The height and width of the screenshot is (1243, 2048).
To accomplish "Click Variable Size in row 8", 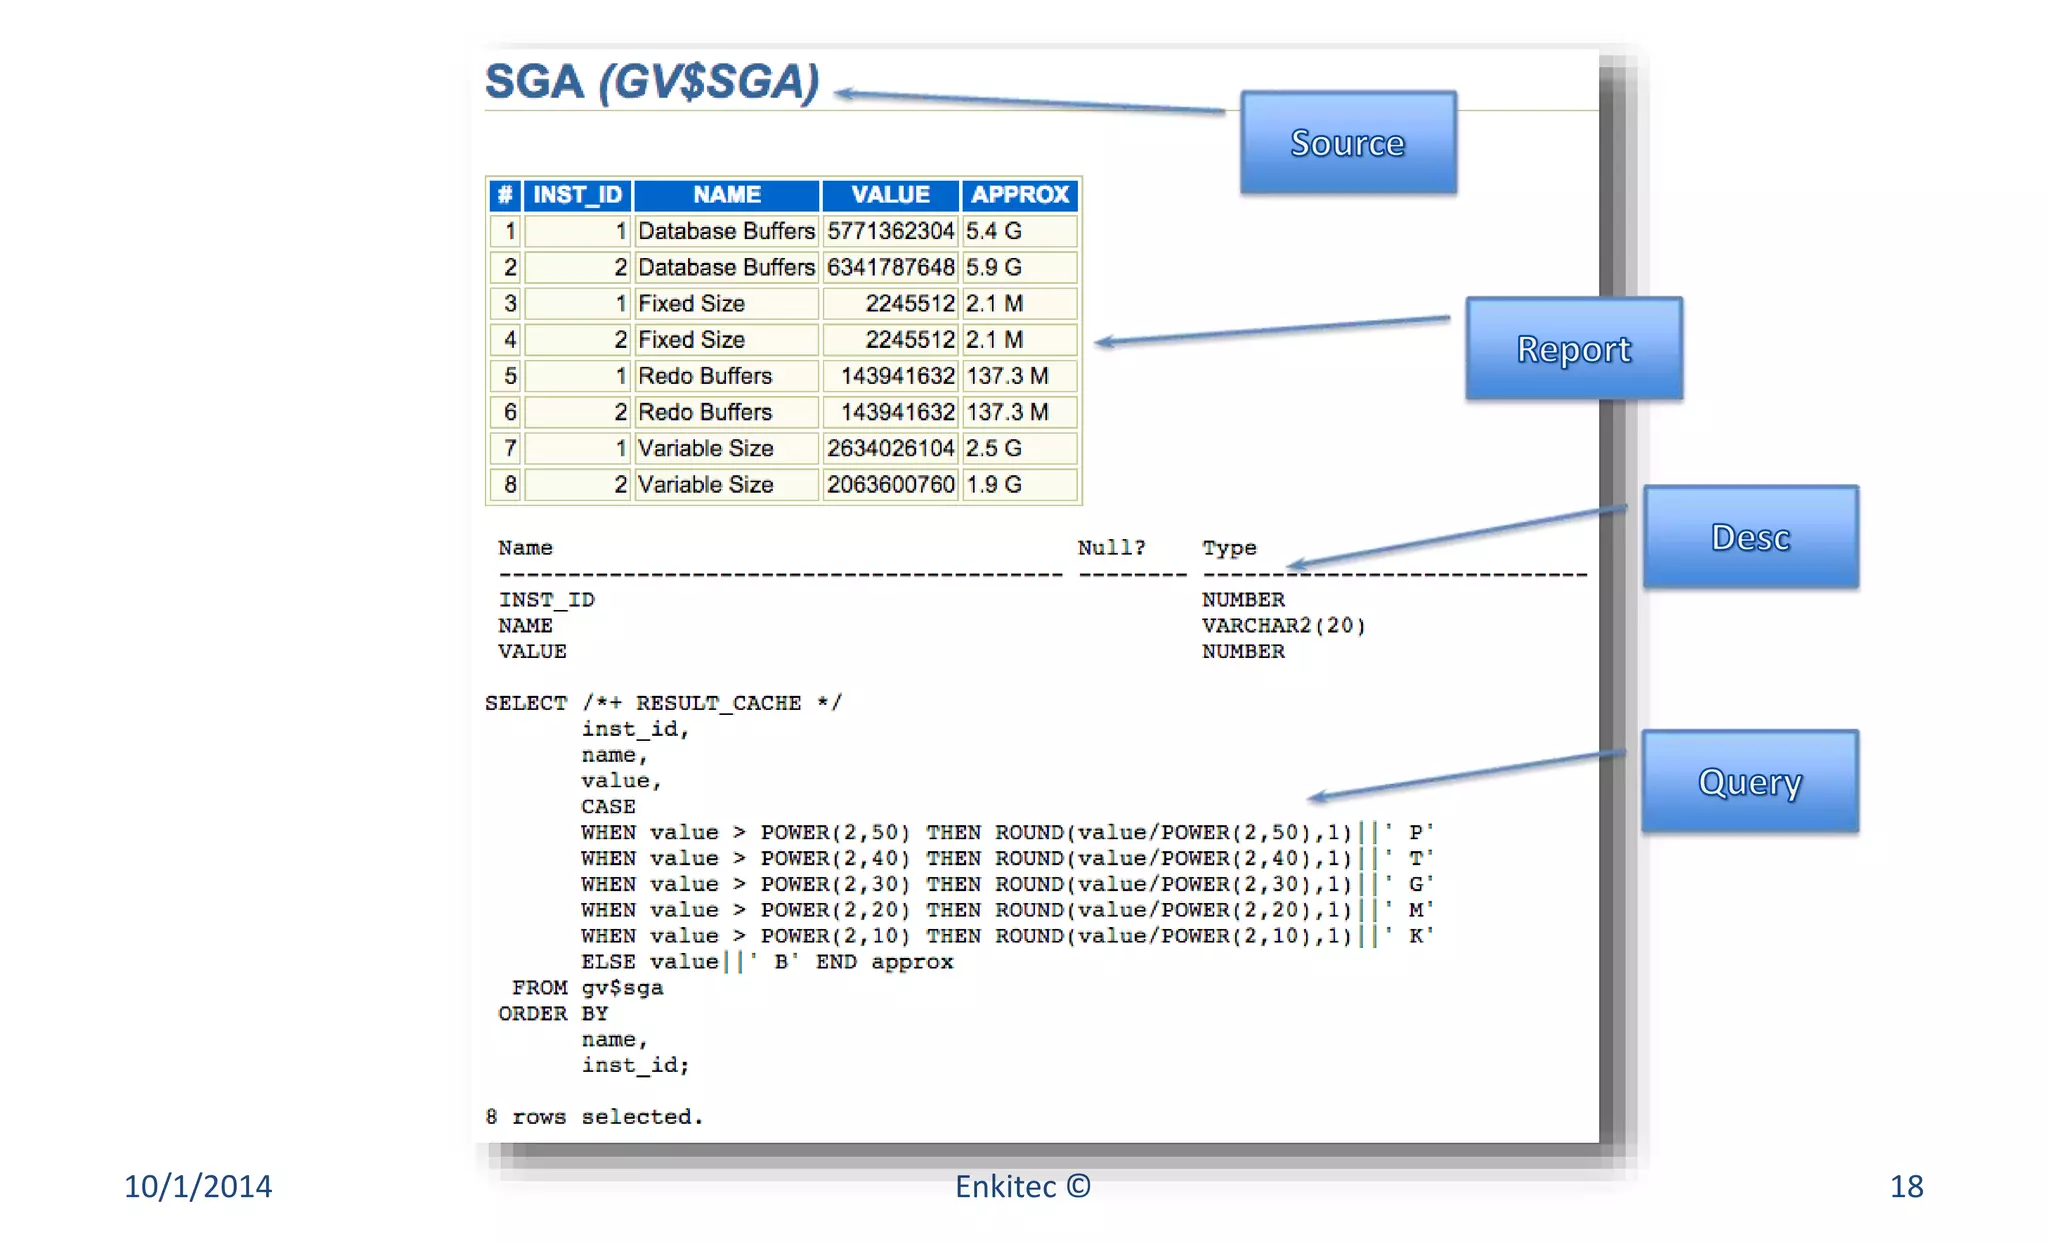I will click(705, 485).
